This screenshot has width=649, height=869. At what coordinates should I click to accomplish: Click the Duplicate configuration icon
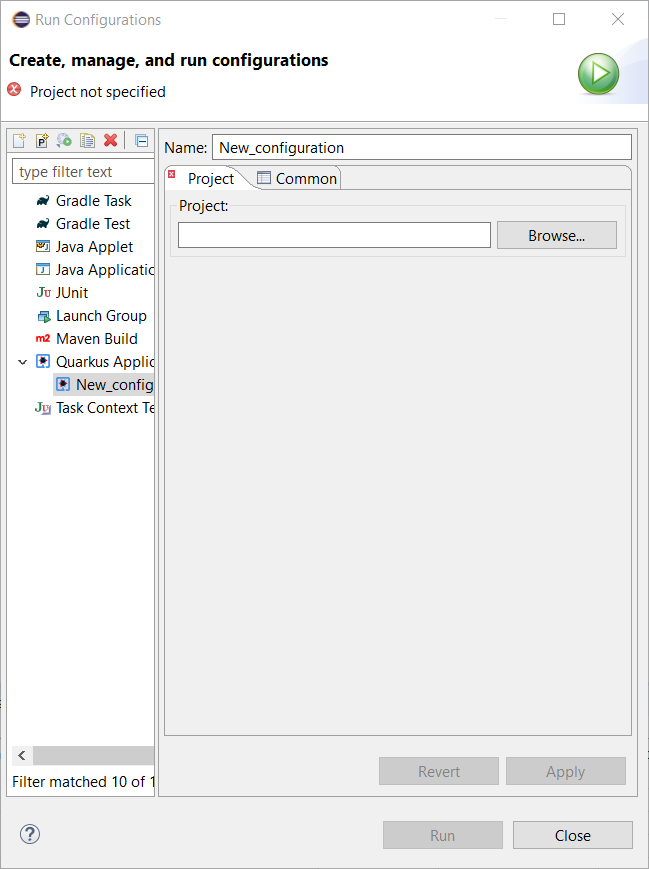click(88, 141)
